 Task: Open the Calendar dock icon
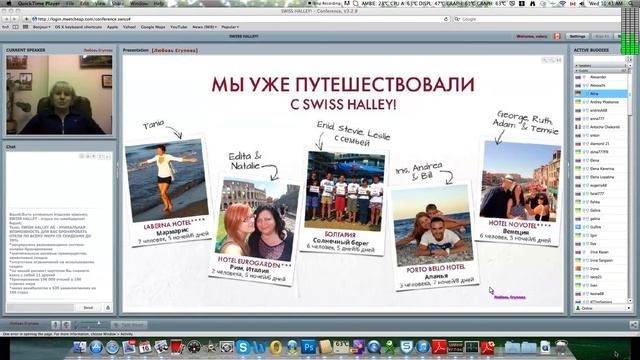click(x=145, y=347)
